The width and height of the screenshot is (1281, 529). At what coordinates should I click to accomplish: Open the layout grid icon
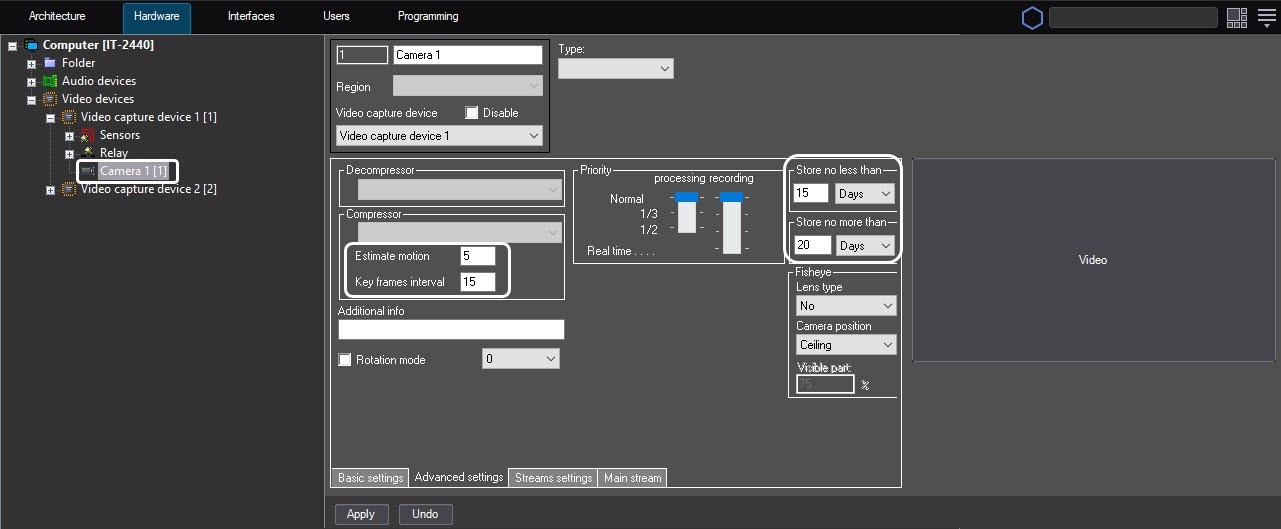[x=1237, y=18]
